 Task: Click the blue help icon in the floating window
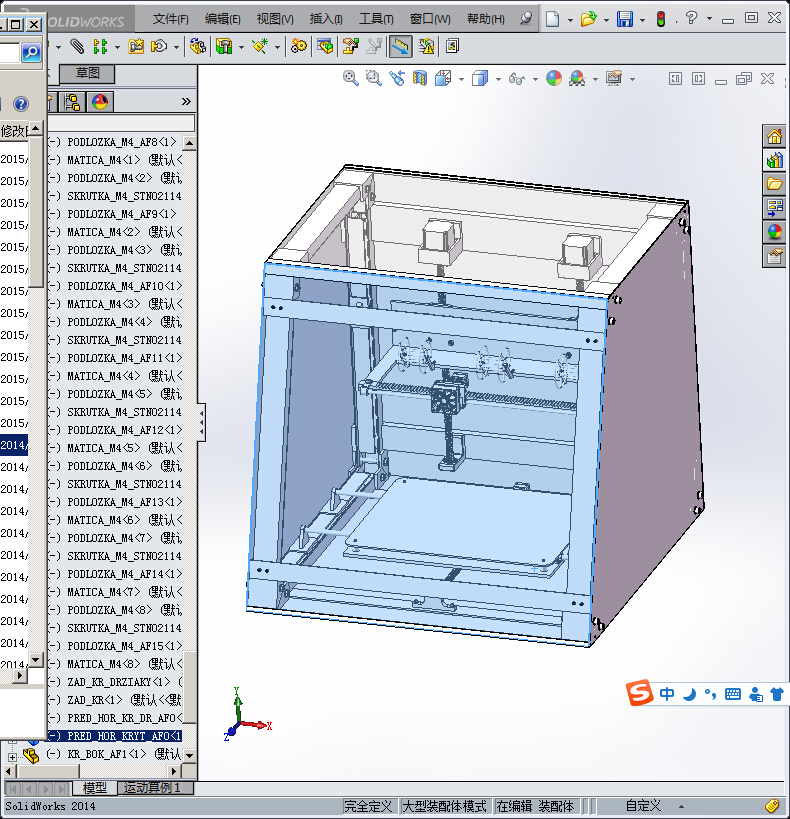(x=21, y=104)
